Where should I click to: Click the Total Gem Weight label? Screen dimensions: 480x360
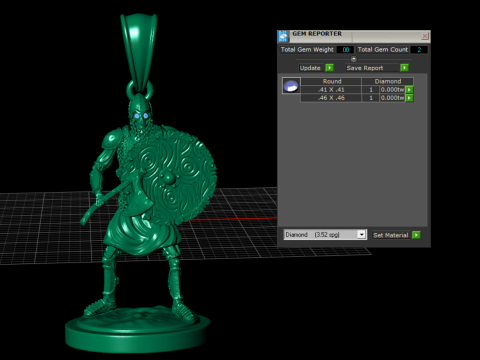point(307,50)
